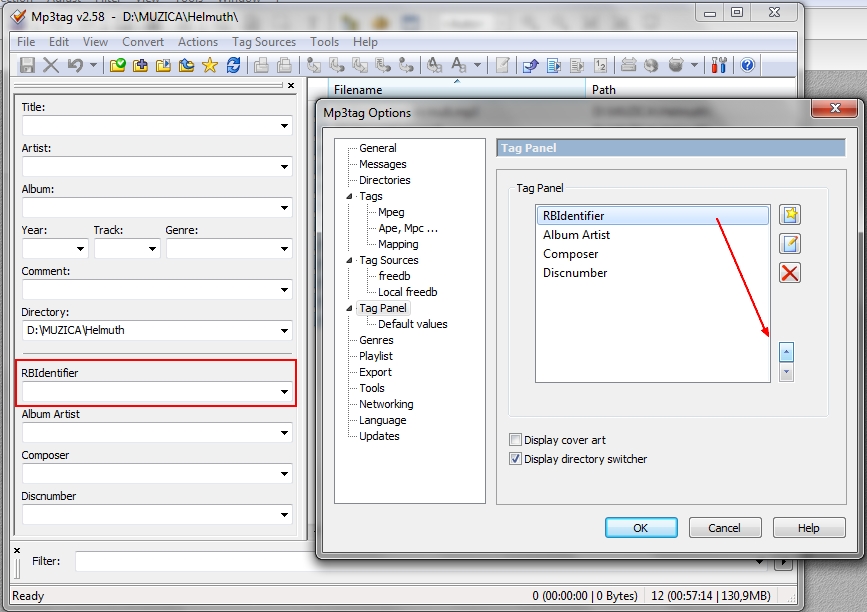
Task: Open the File menu
Action: pos(26,42)
